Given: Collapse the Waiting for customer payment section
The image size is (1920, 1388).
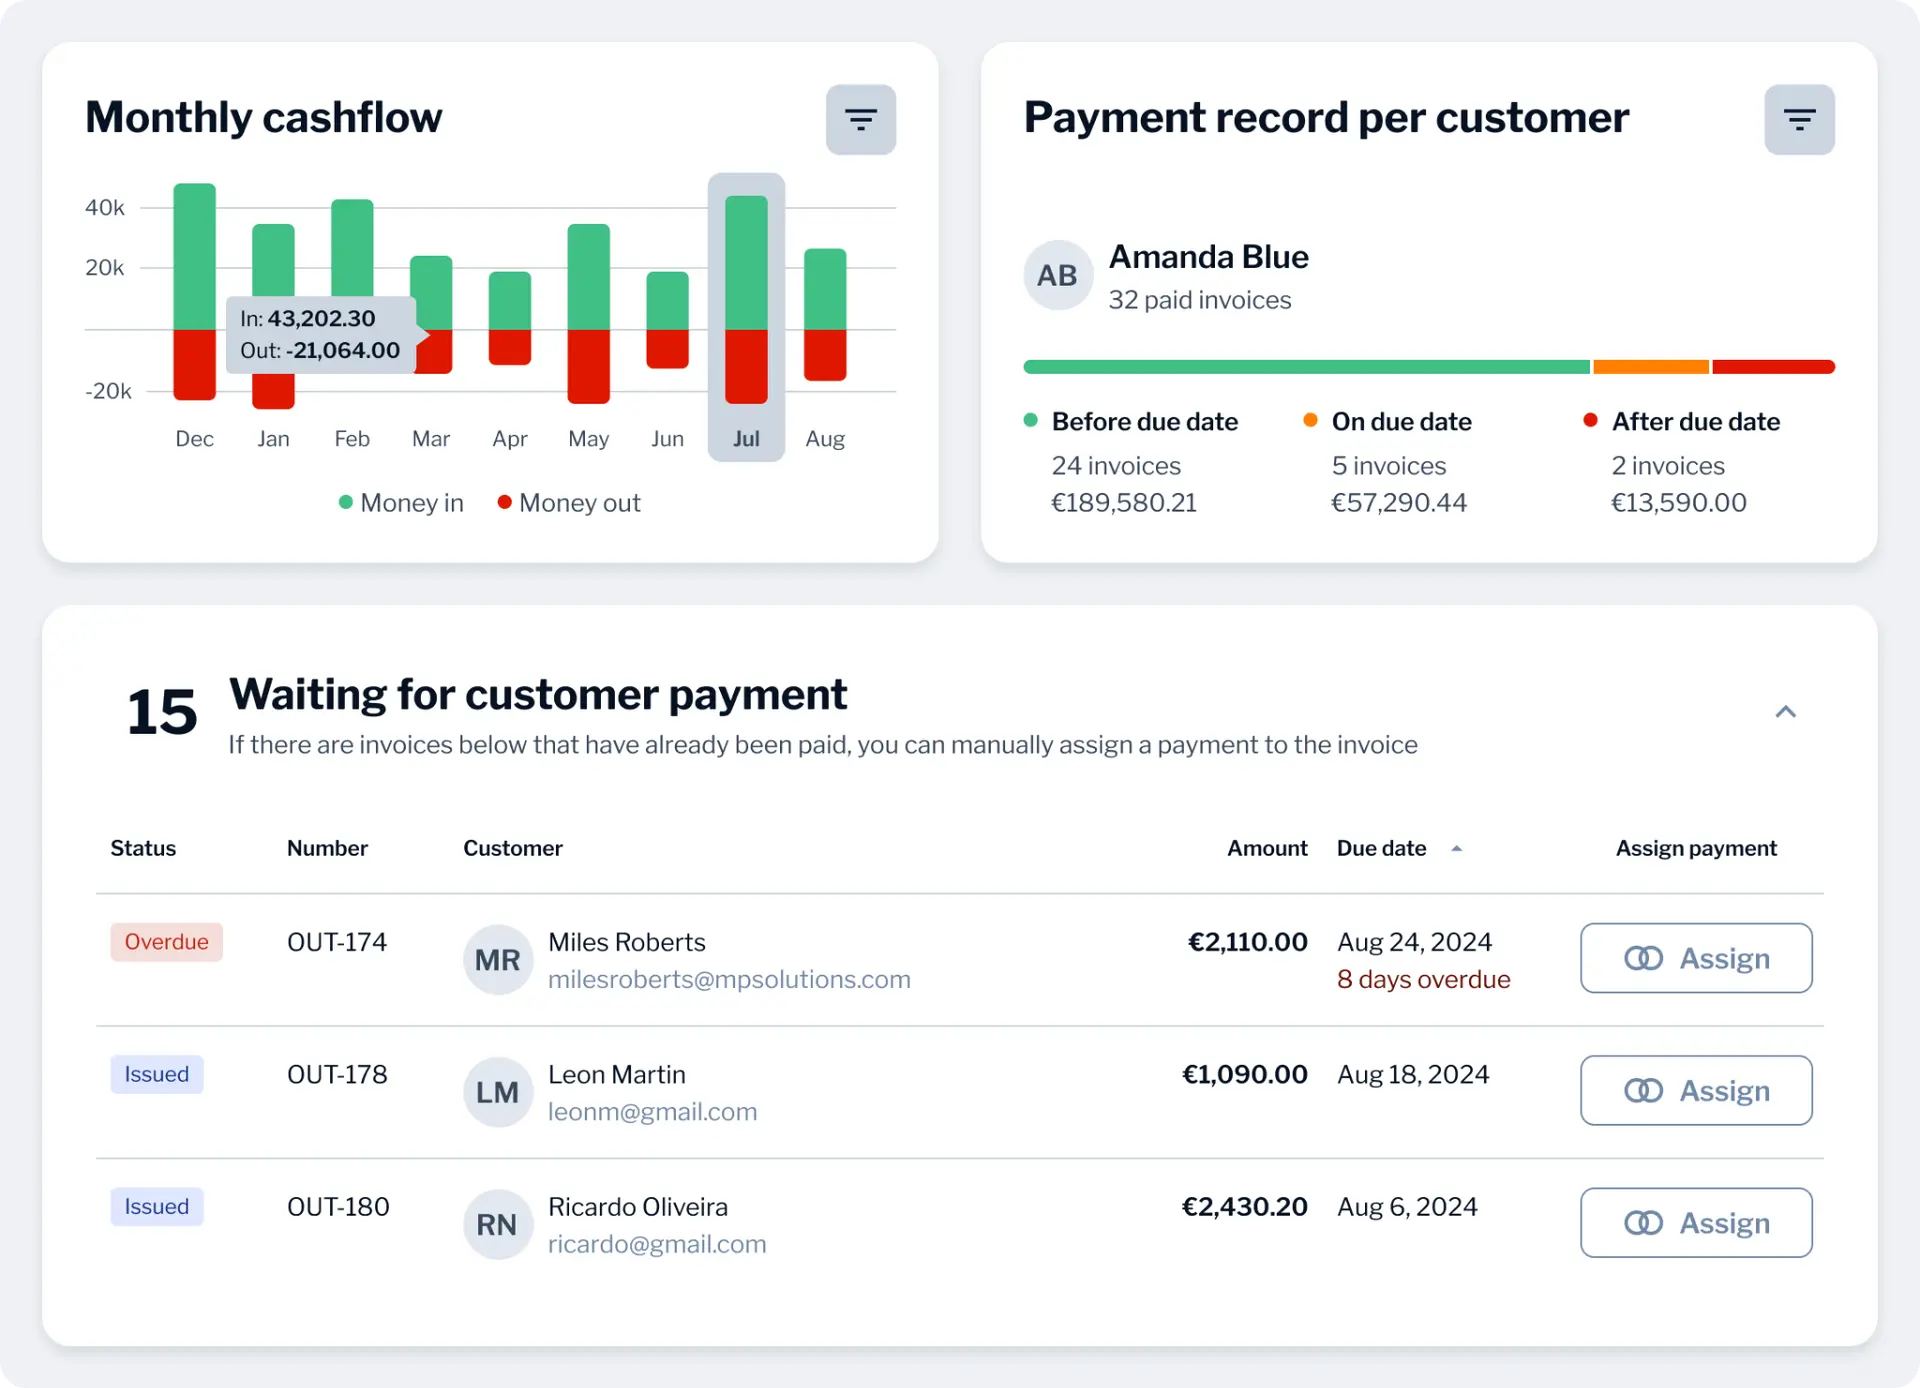Looking at the screenshot, I should tap(1785, 712).
